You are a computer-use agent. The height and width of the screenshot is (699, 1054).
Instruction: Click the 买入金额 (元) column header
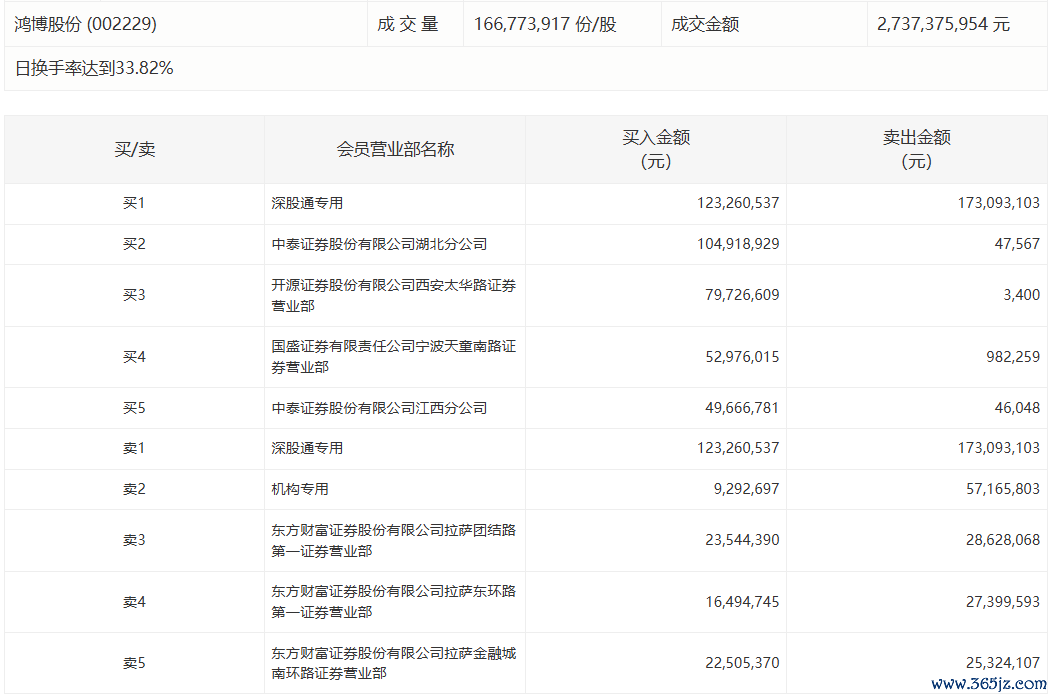coord(656,149)
